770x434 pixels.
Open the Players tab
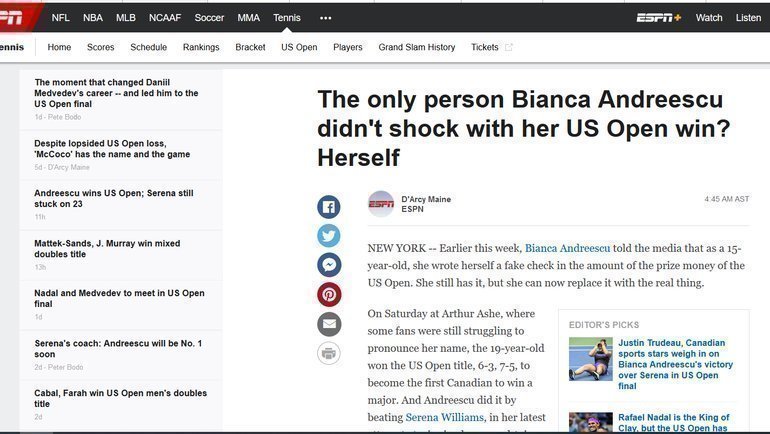(348, 47)
